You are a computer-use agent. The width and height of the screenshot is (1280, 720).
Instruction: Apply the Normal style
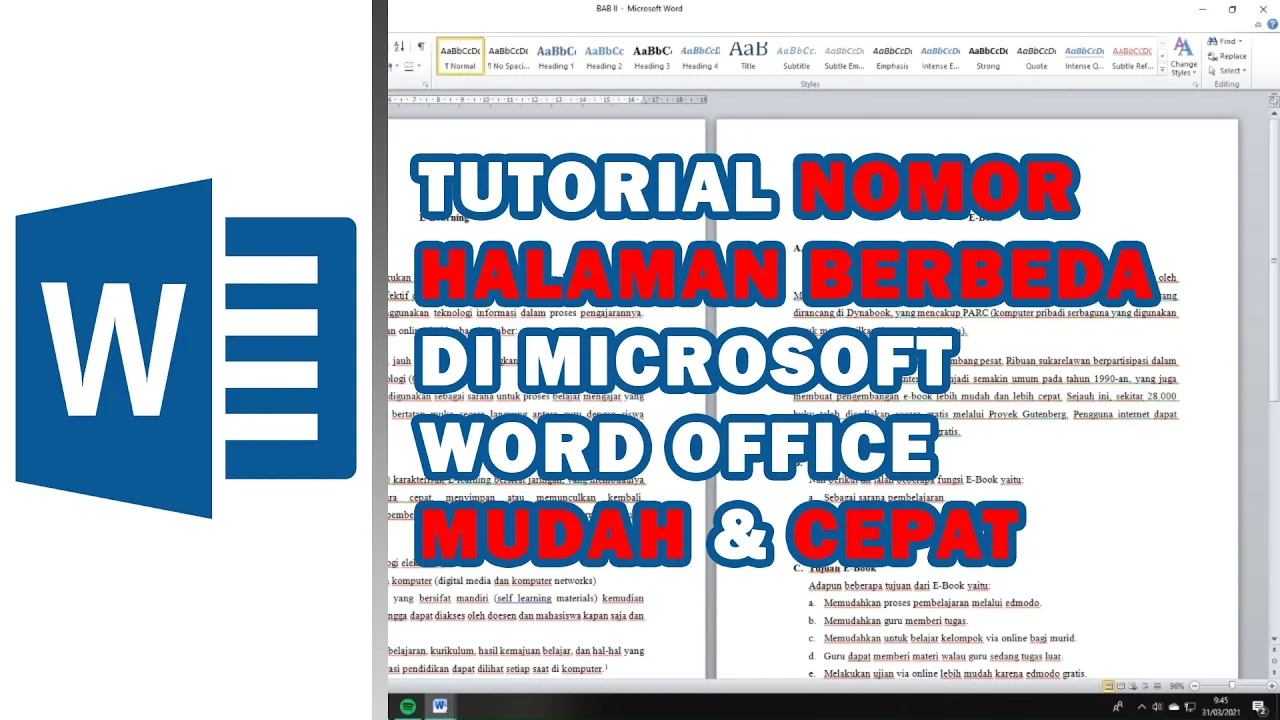(x=460, y=56)
